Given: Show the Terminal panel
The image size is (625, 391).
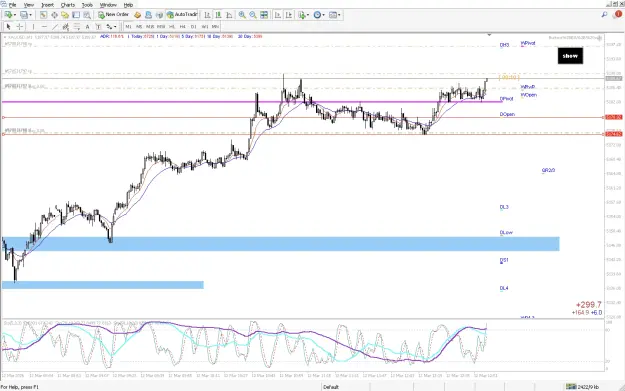Looking at the screenshot, I should point(76,15).
